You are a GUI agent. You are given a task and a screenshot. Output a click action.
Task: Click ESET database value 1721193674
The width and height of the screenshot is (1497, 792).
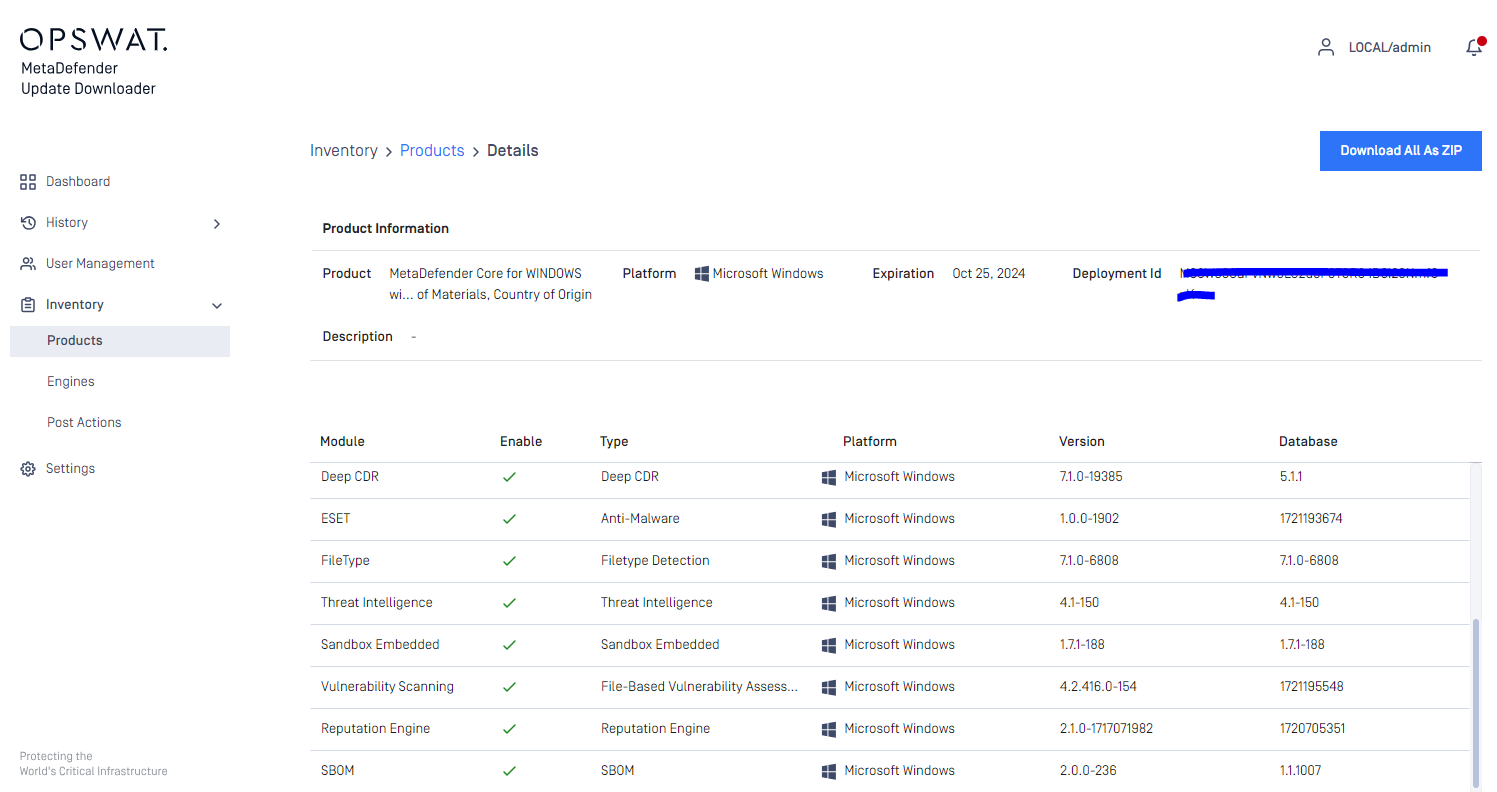(1312, 519)
